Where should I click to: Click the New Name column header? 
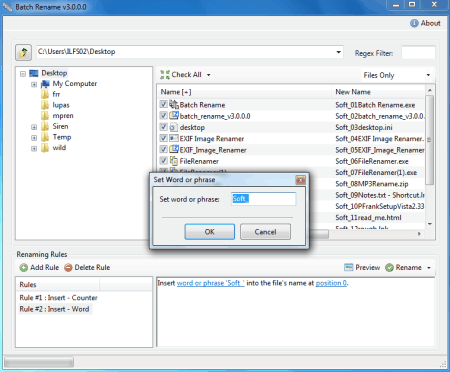(x=379, y=92)
